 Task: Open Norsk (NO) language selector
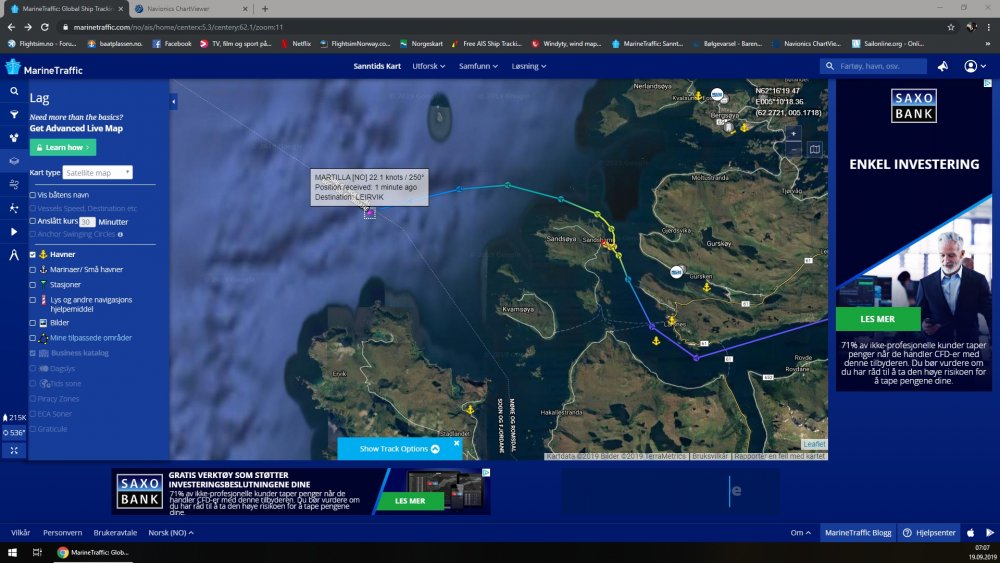point(171,533)
